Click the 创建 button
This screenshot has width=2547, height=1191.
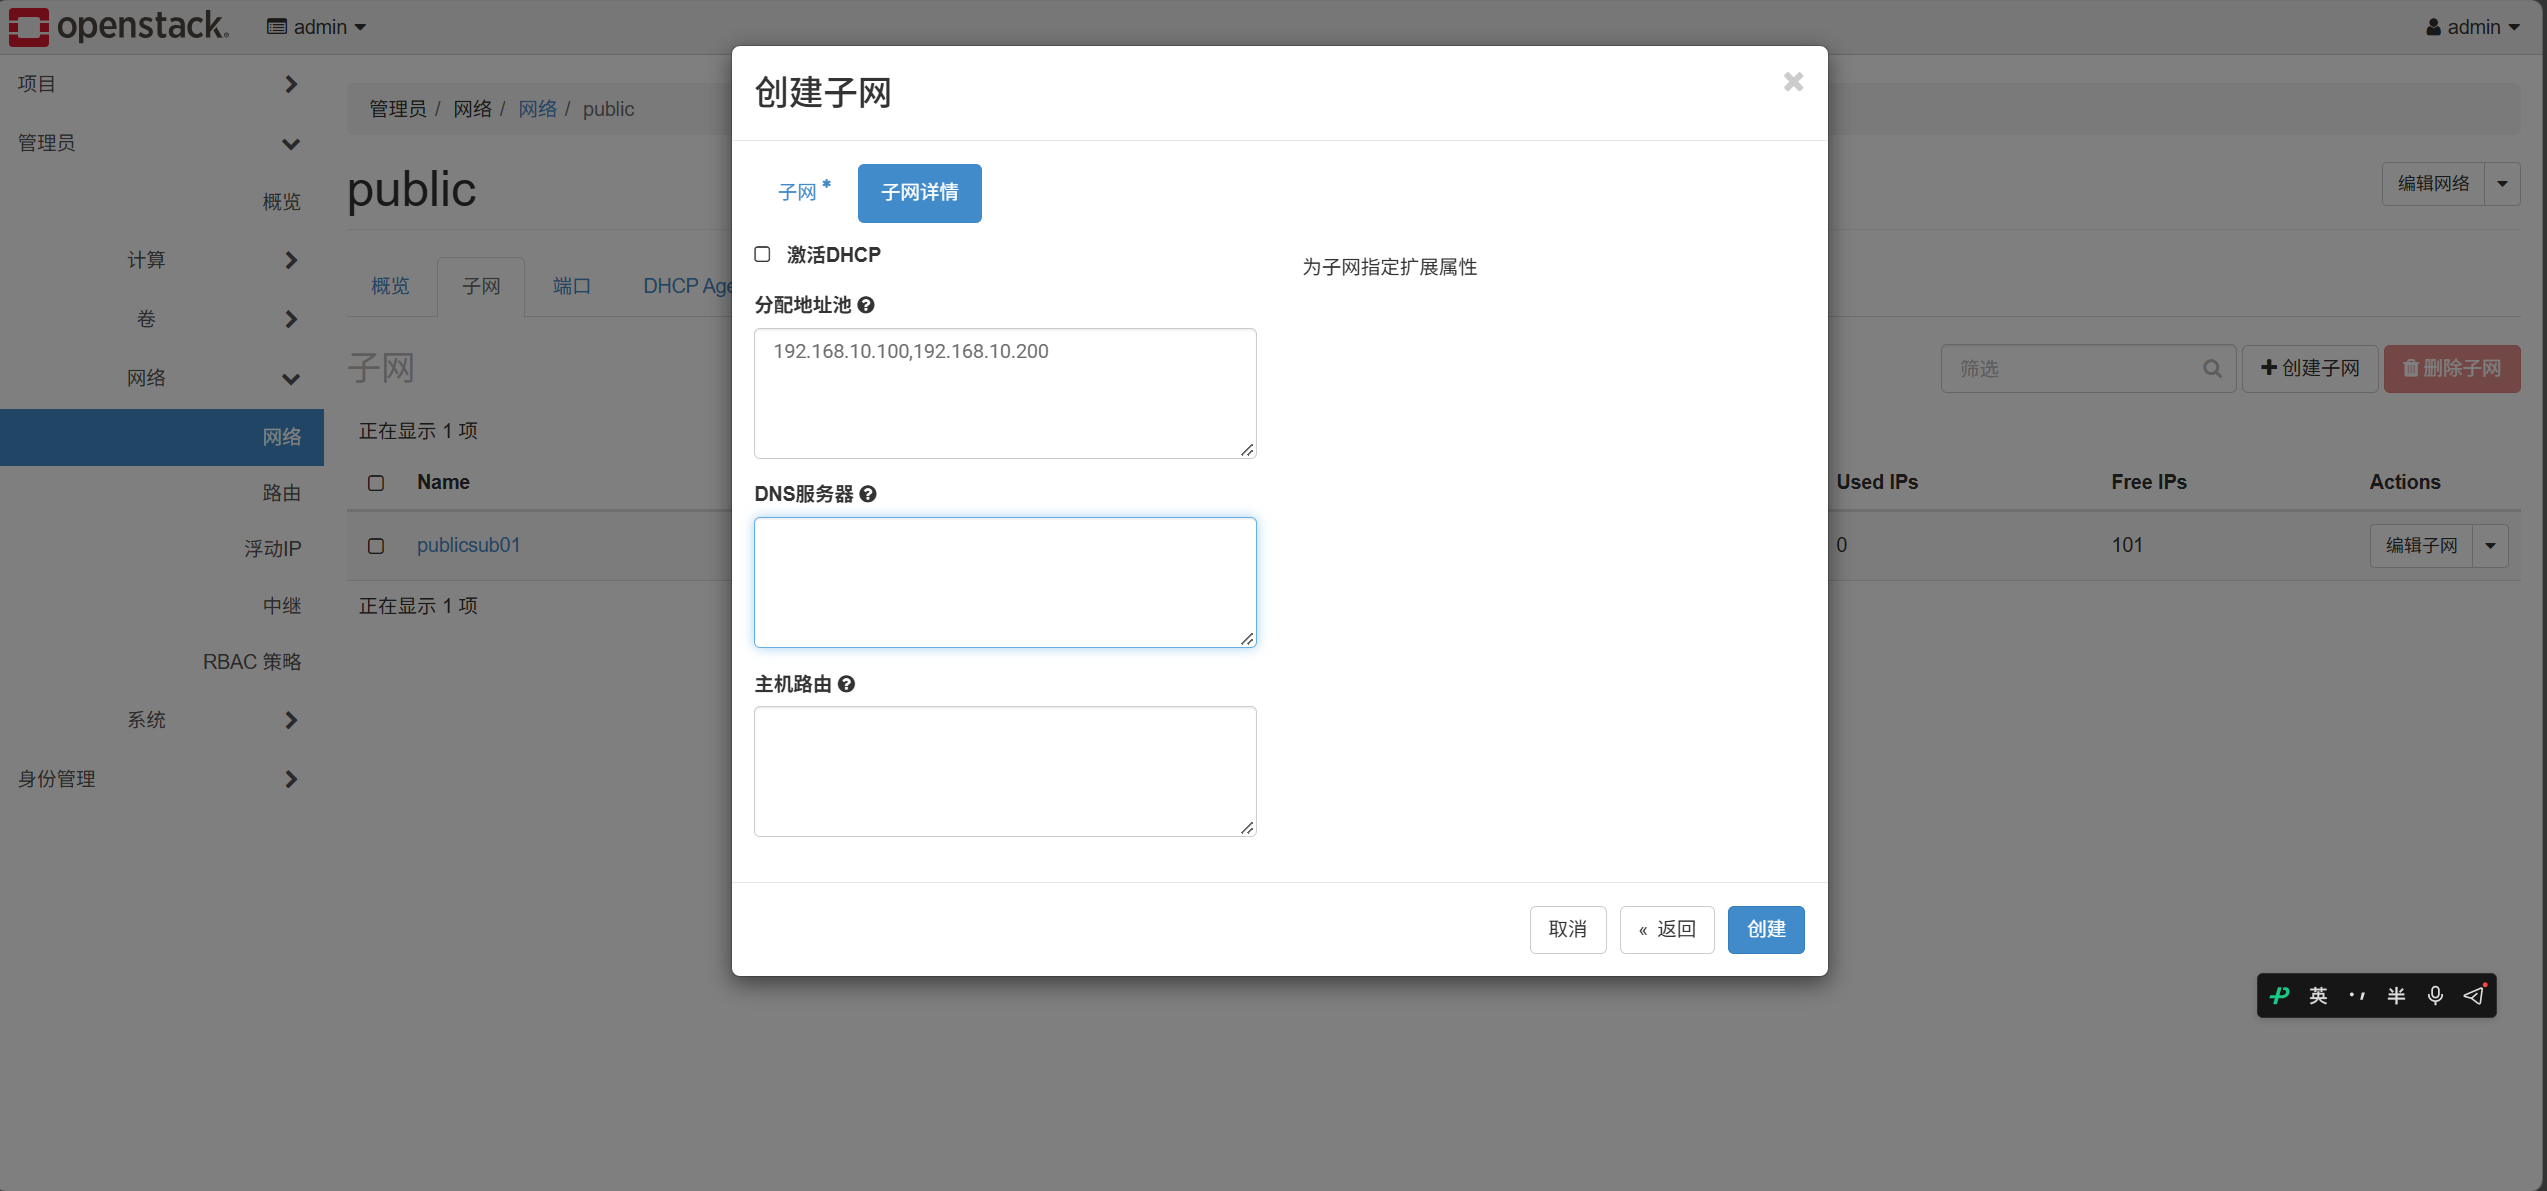pyautogui.click(x=1766, y=930)
